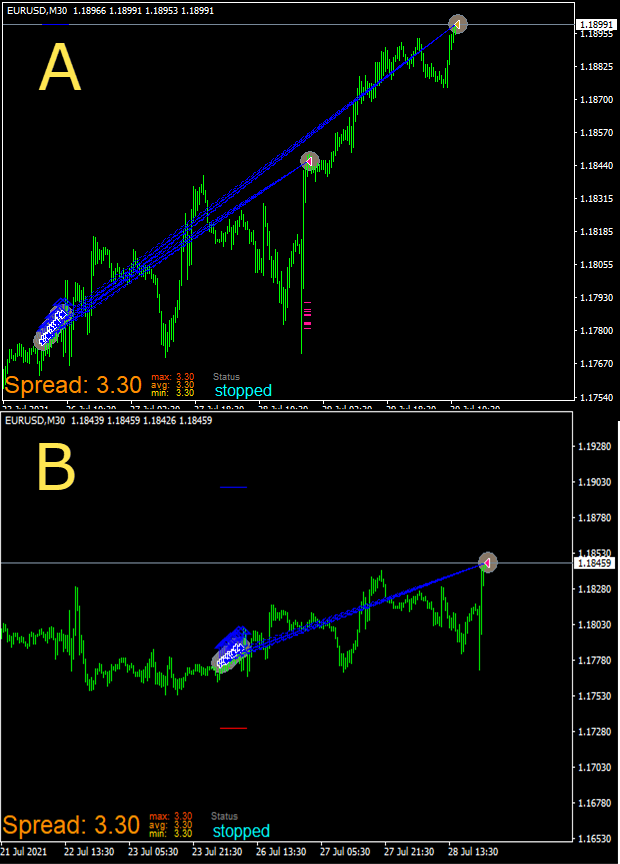The width and height of the screenshot is (620, 864).
Task: Click the 'min: 3.30' value in chart A
Action: click(x=172, y=392)
